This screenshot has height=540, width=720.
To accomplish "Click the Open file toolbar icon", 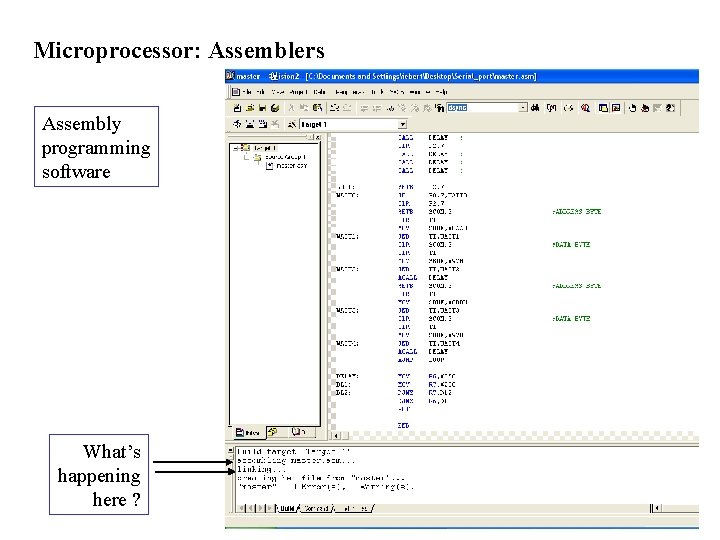I will pyautogui.click(x=250, y=108).
